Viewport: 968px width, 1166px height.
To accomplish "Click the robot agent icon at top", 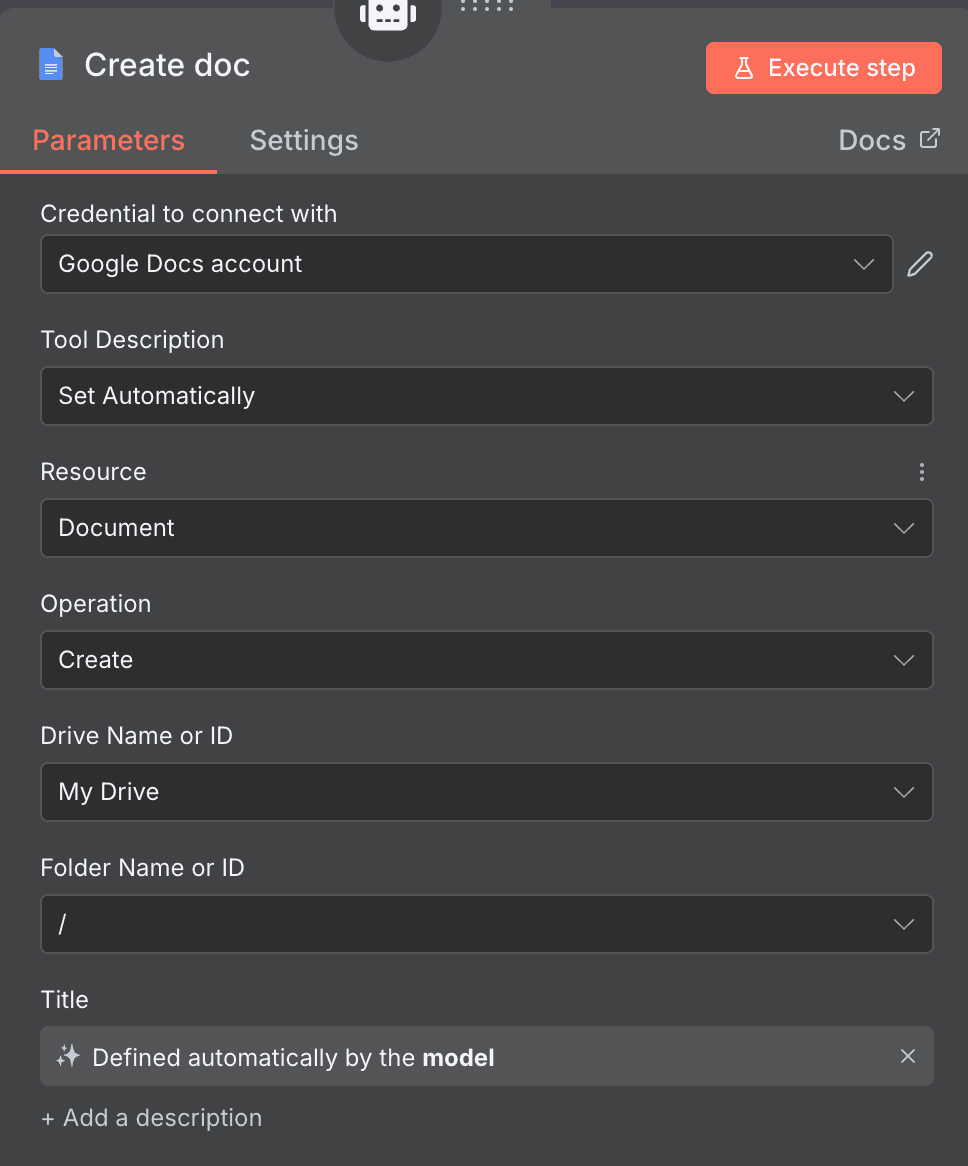I will pyautogui.click(x=387, y=14).
